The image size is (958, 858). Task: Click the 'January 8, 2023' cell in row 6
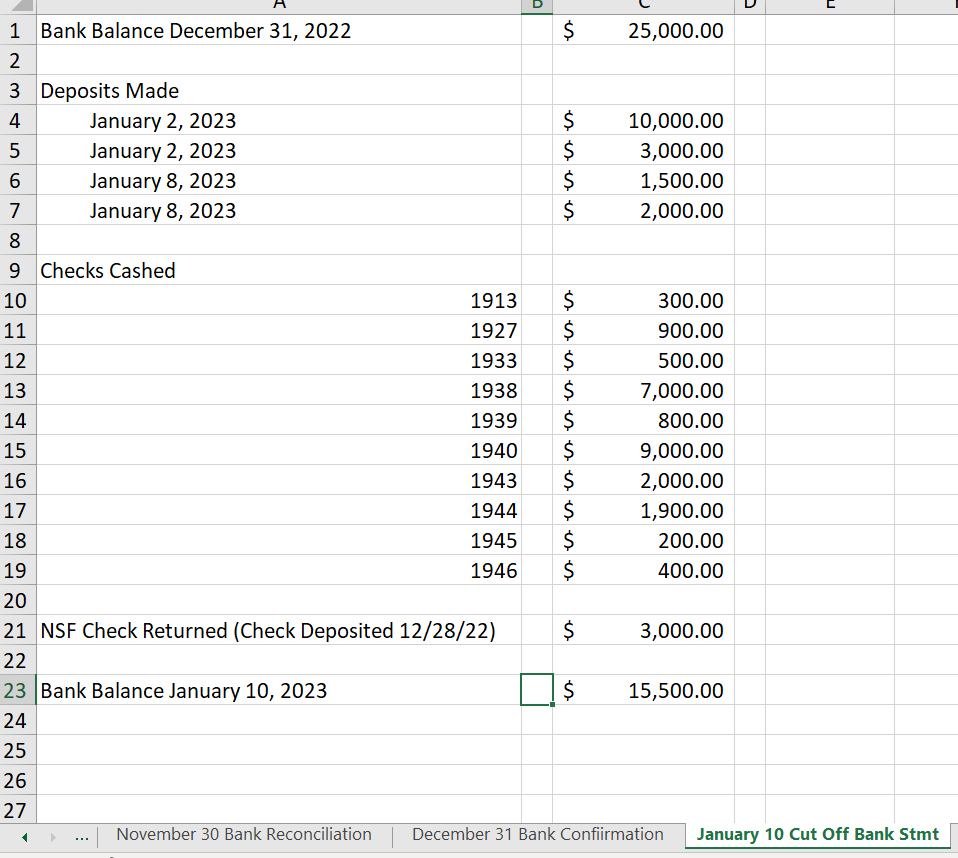pyautogui.click(x=279, y=180)
